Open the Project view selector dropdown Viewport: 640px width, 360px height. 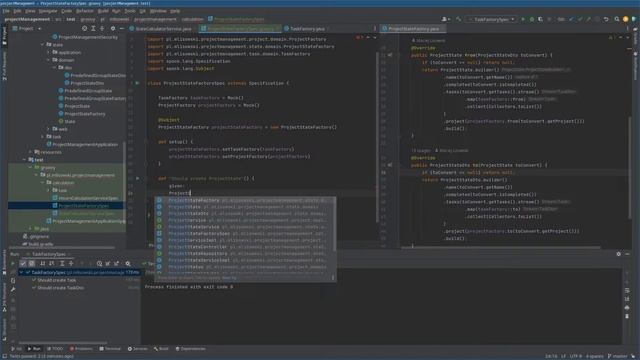(27, 29)
